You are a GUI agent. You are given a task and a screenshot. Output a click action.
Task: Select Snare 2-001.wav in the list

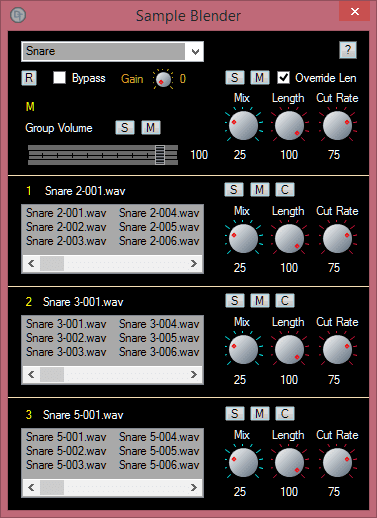point(66,213)
